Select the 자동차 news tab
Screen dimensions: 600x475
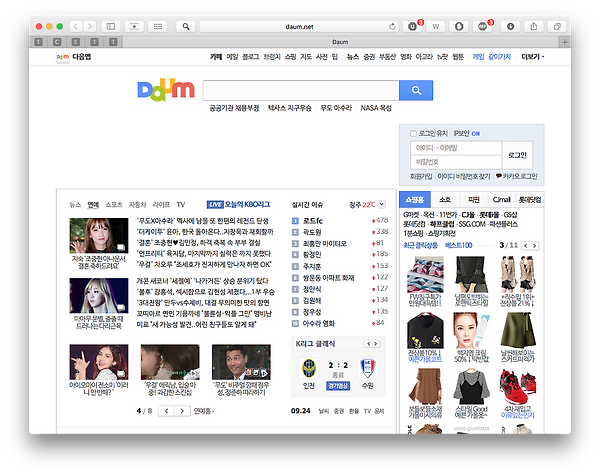click(137, 205)
